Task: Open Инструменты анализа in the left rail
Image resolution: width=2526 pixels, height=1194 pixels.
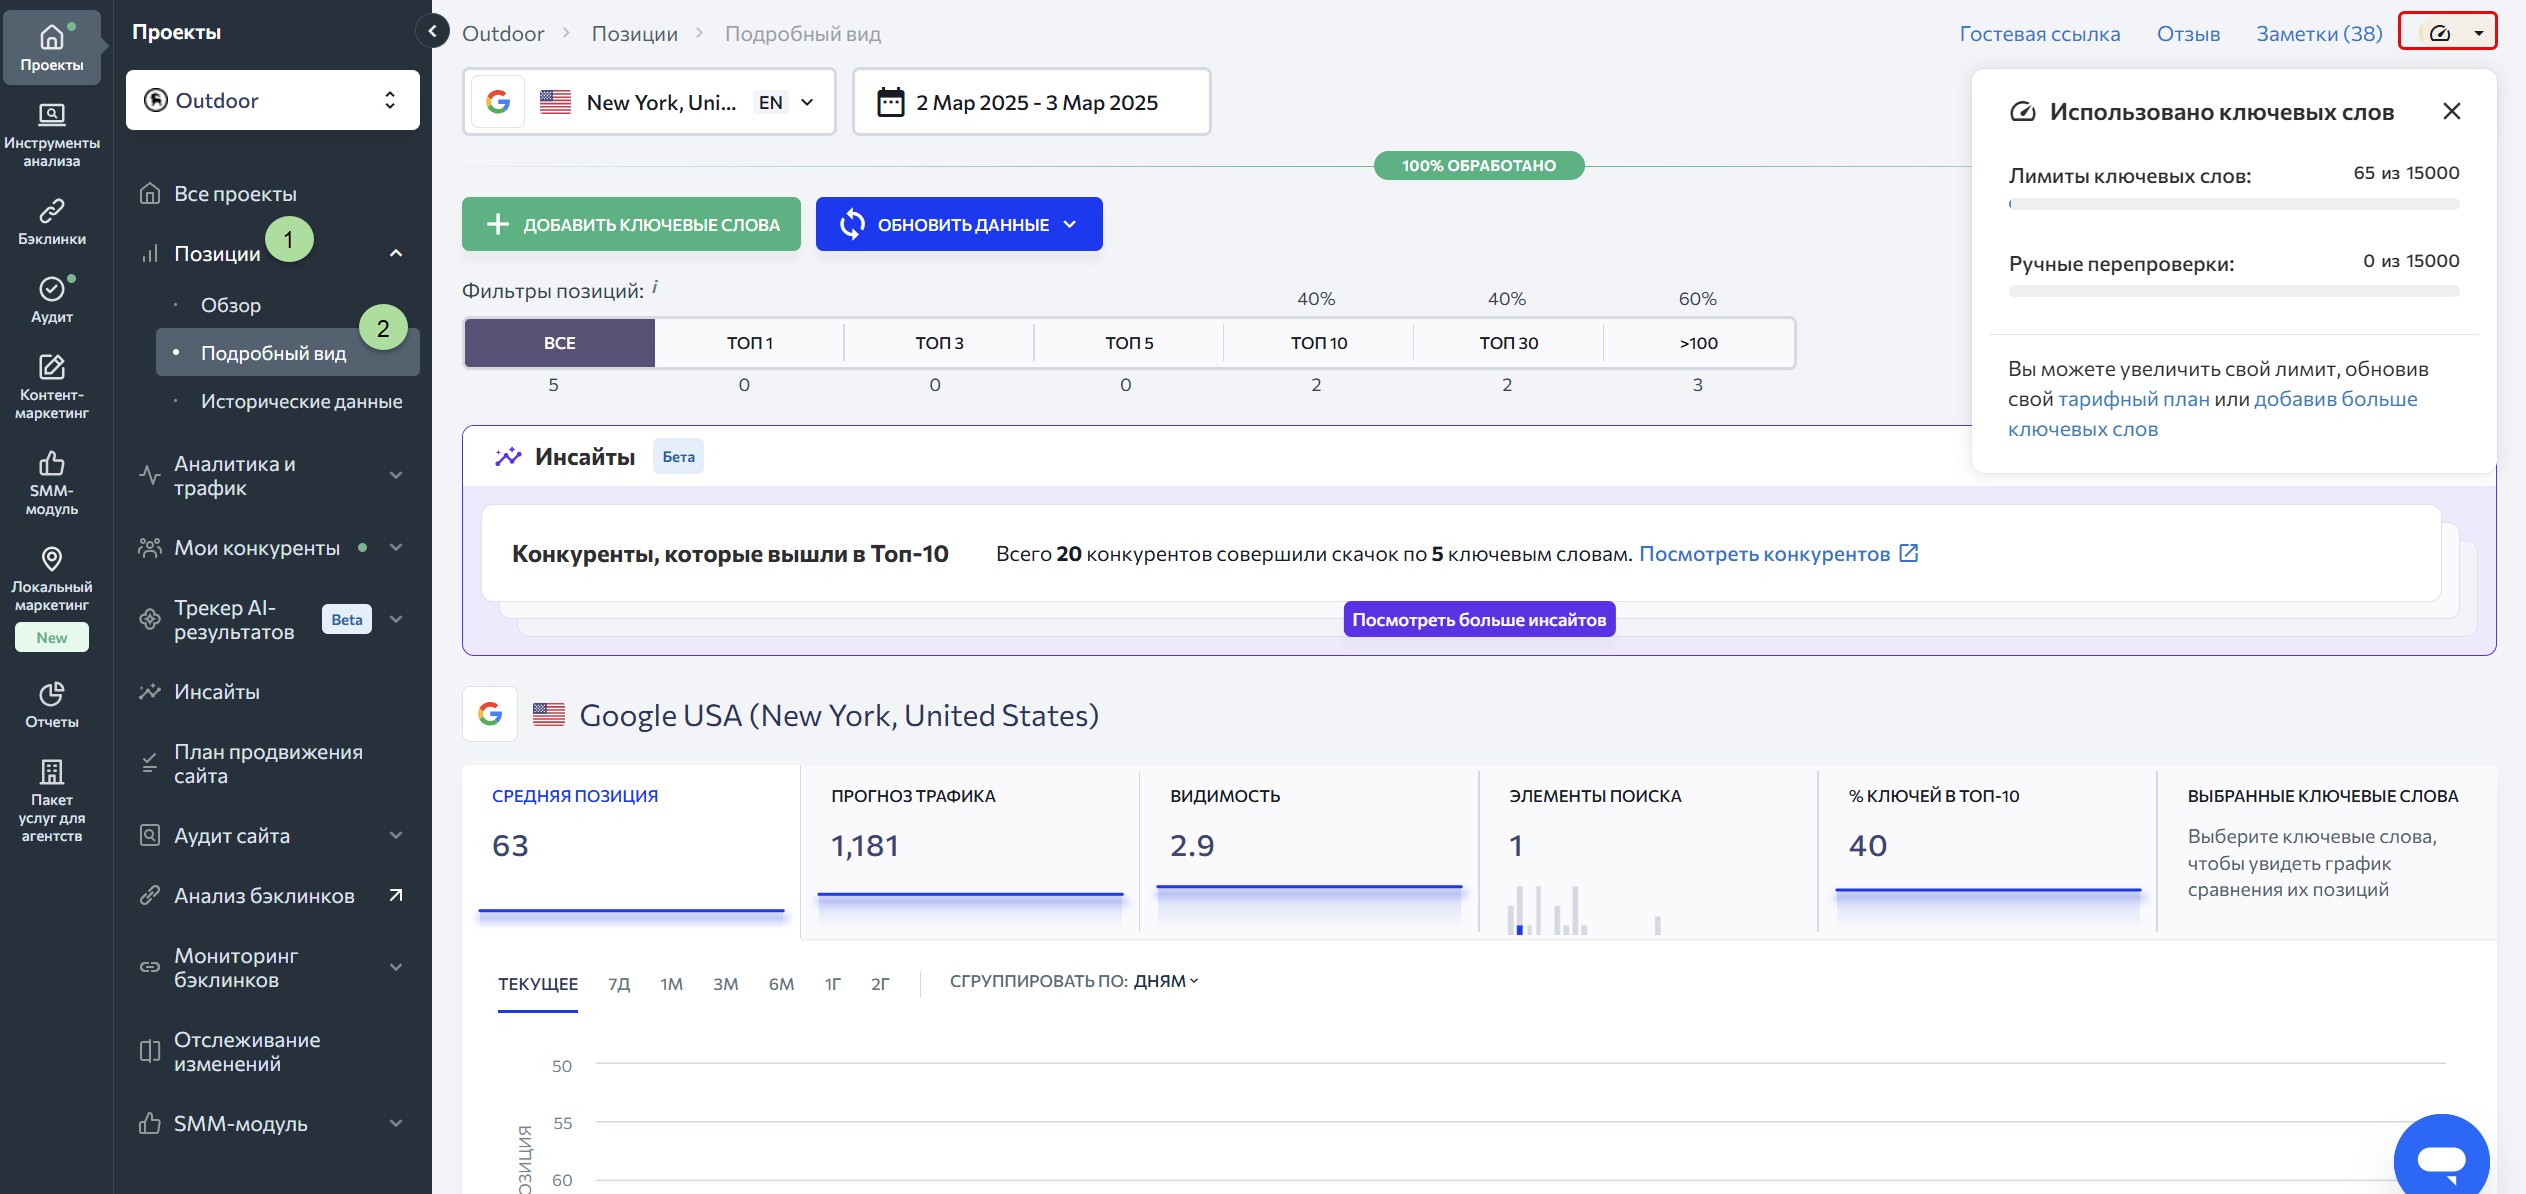Action: [x=52, y=134]
